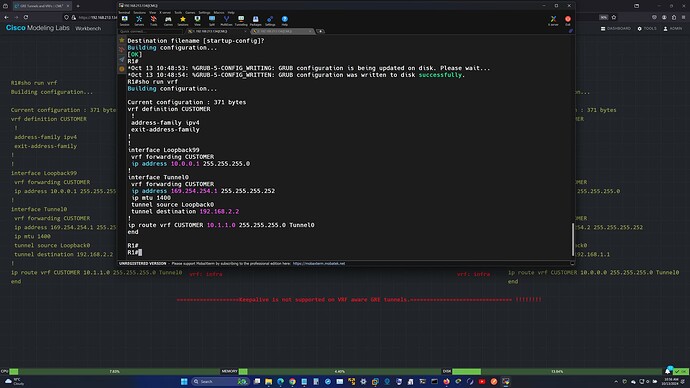Click the View toolbar icon in MobaXterm

tap(197, 21)
